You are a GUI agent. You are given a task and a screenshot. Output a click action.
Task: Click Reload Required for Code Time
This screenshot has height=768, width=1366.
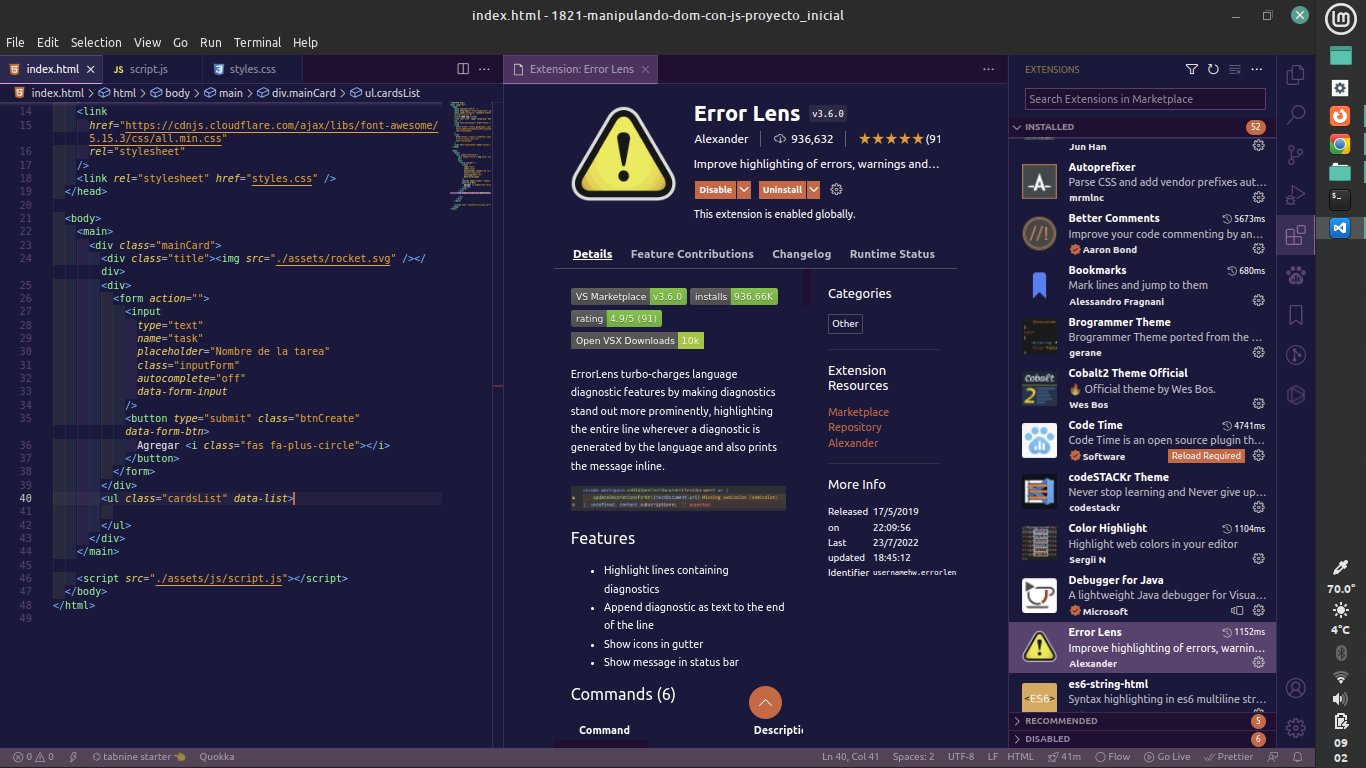click(x=1206, y=456)
